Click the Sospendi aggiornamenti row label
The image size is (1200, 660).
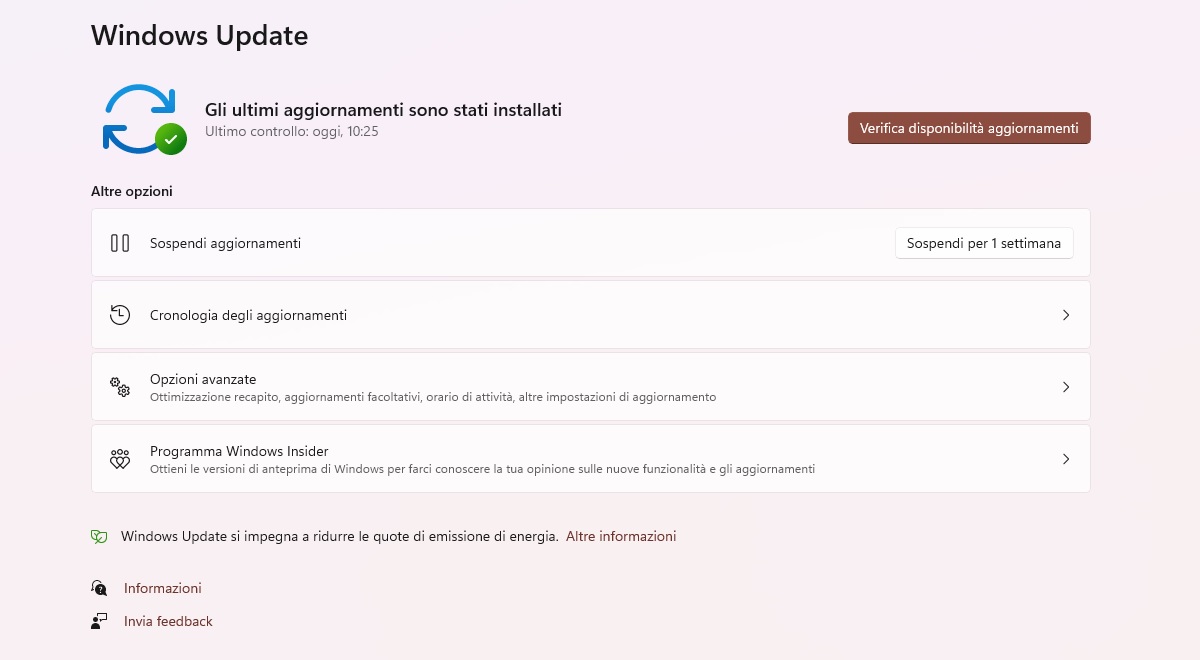click(225, 243)
